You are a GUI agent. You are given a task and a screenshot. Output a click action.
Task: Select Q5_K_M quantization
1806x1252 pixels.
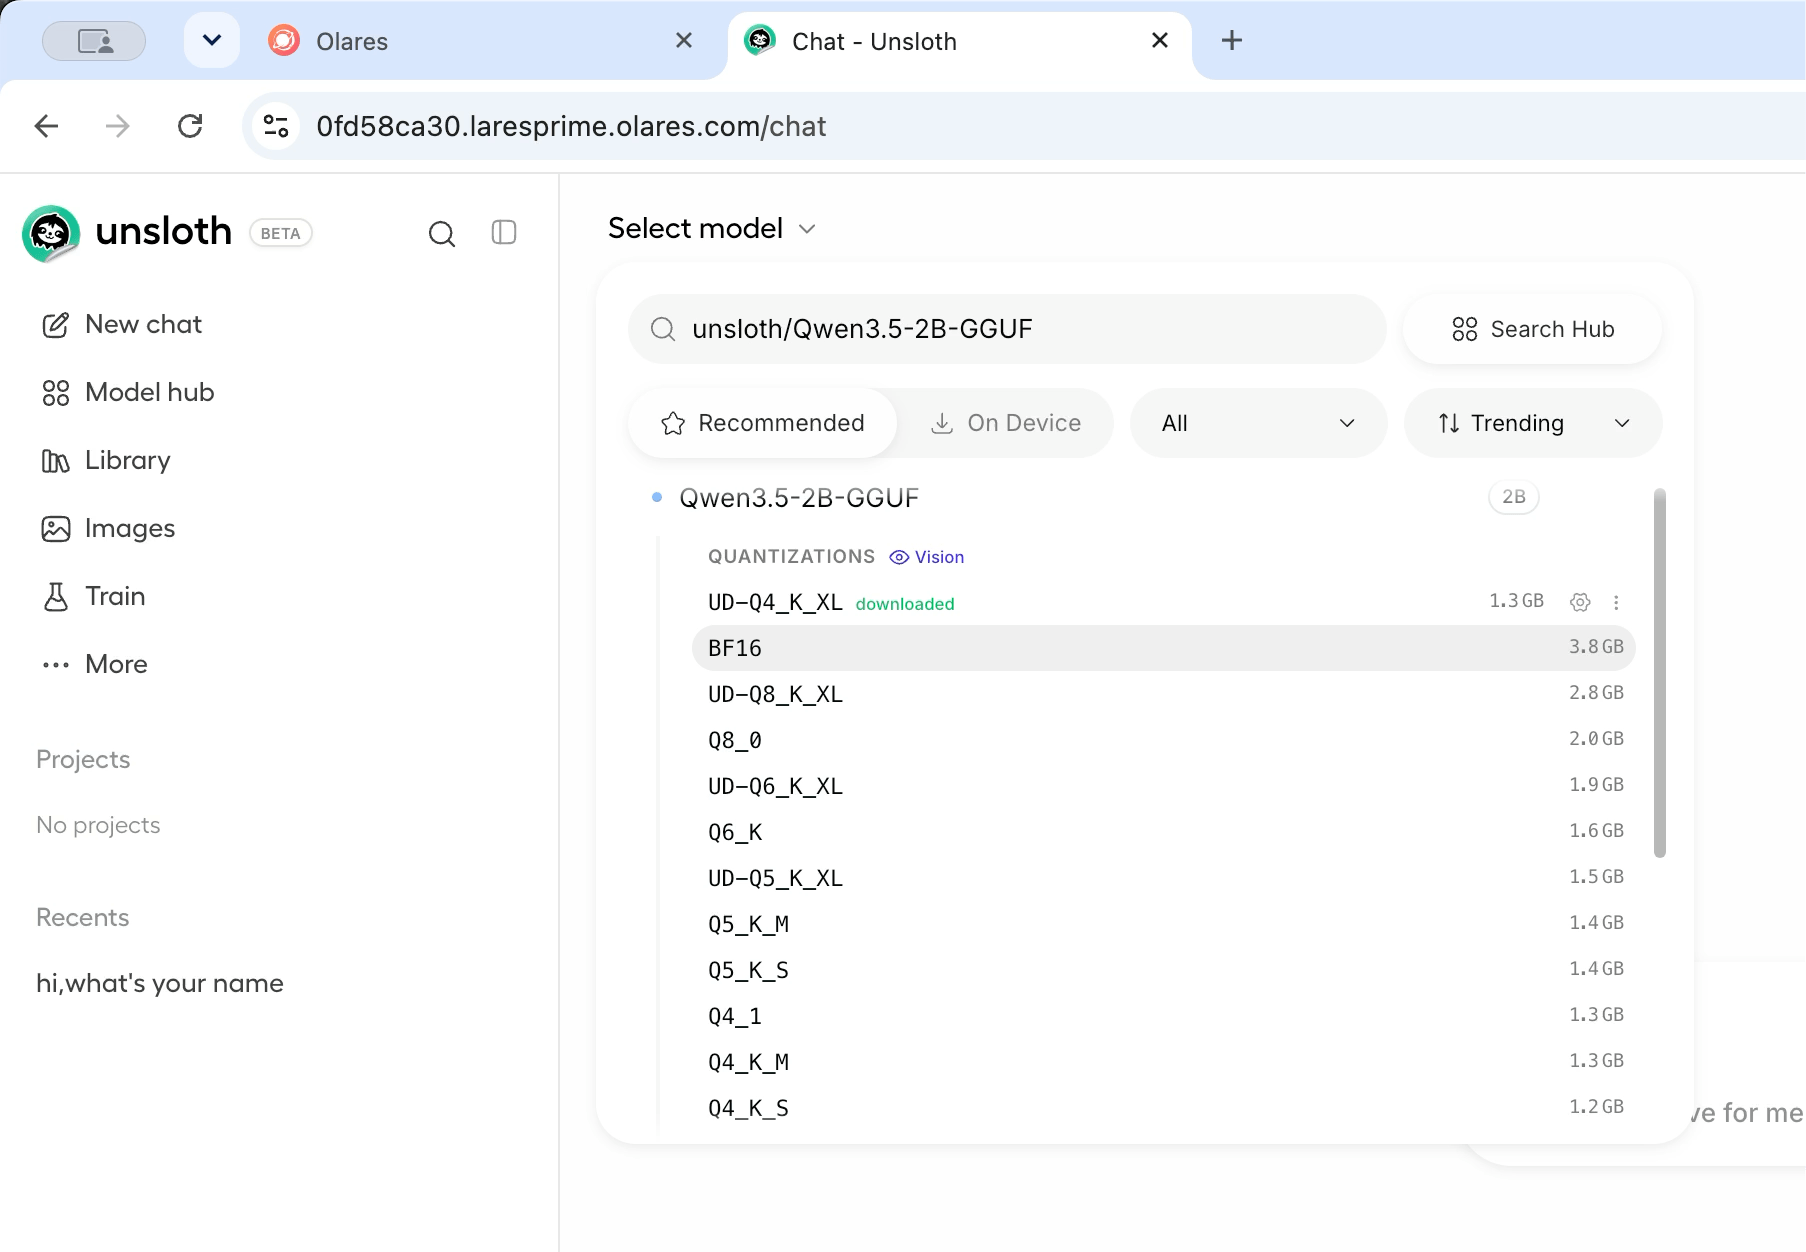pyautogui.click(x=1164, y=924)
